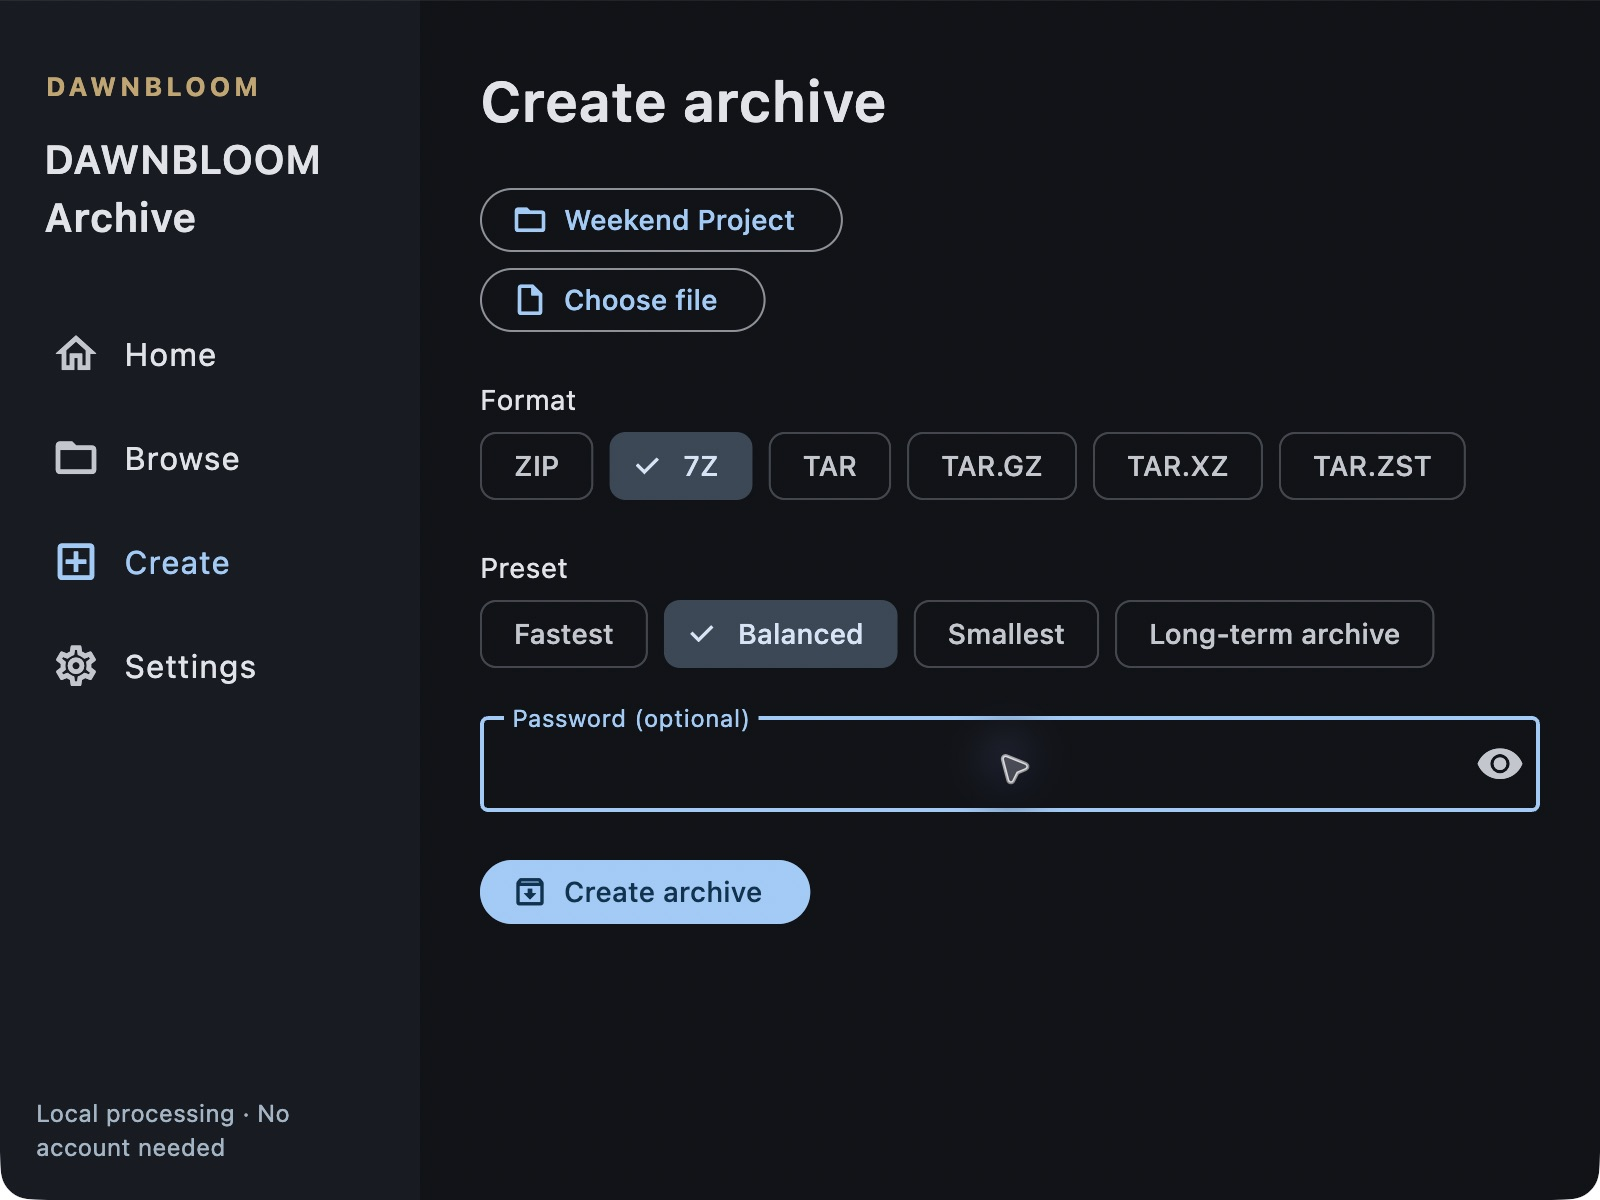Click the Create archive button
Viewport: 1600px width, 1200px height.
tap(645, 892)
